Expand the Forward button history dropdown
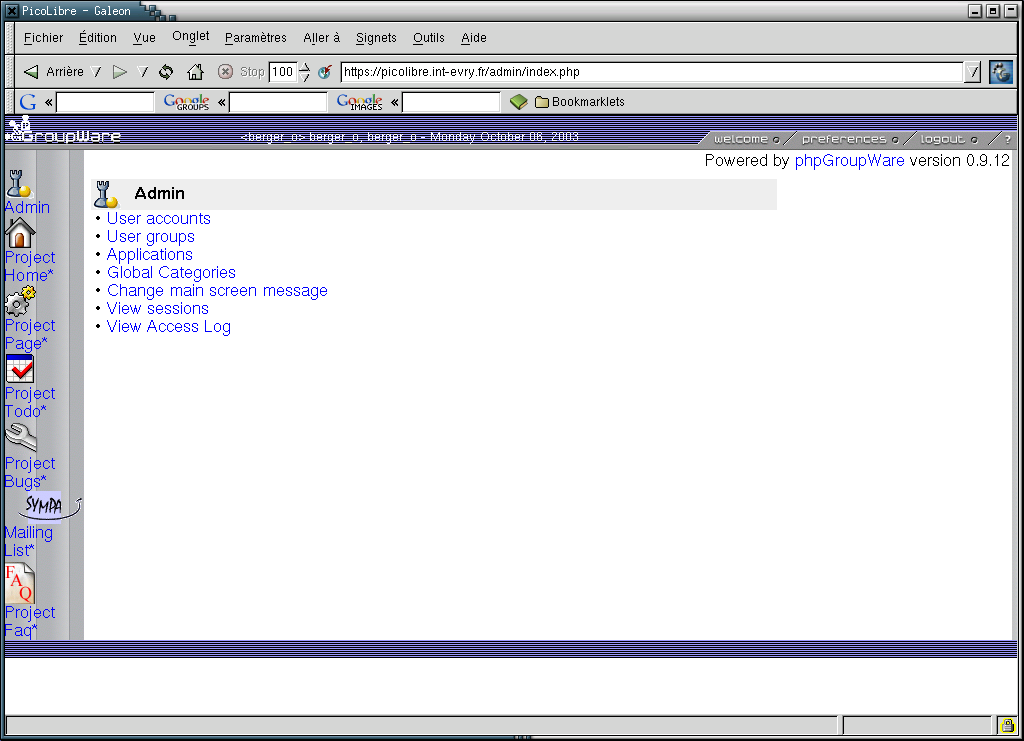Image resolution: width=1024 pixels, height=741 pixels. pyautogui.click(x=142, y=72)
